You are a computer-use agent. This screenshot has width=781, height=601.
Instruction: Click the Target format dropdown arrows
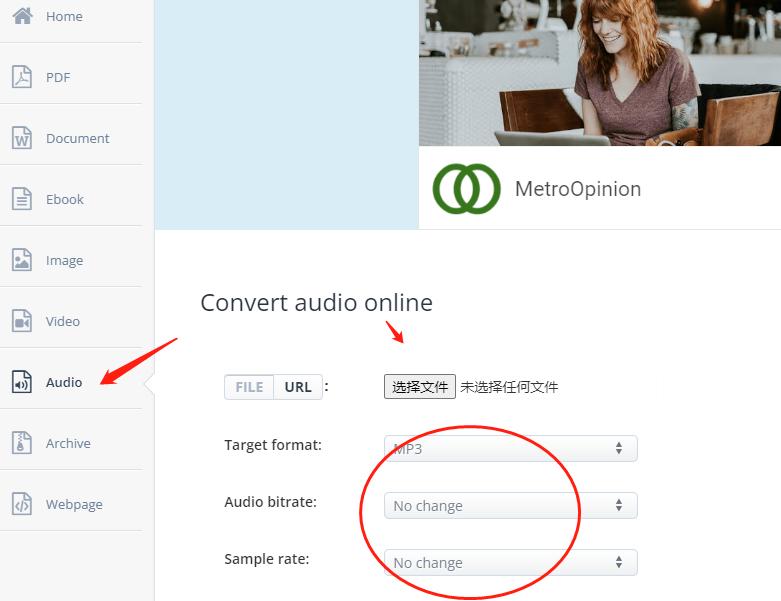point(619,448)
